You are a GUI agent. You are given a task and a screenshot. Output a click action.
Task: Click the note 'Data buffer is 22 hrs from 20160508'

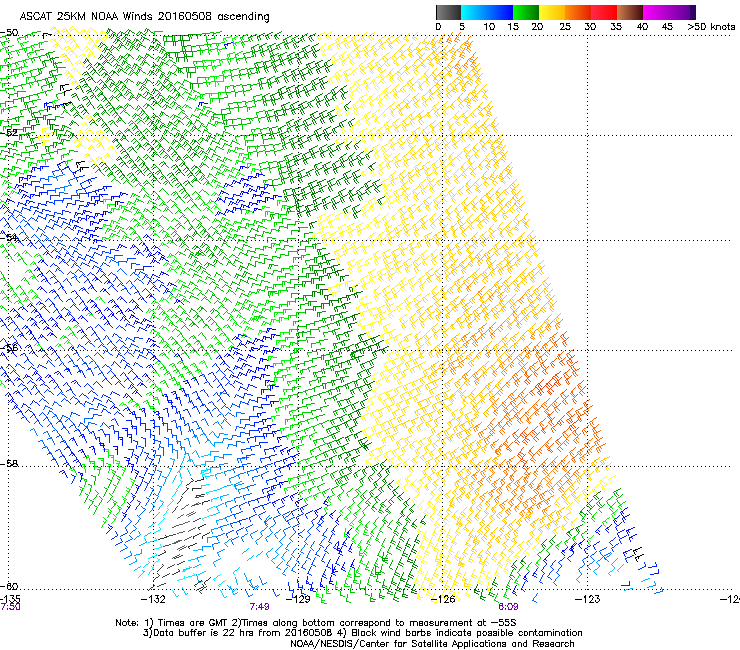click(241, 633)
